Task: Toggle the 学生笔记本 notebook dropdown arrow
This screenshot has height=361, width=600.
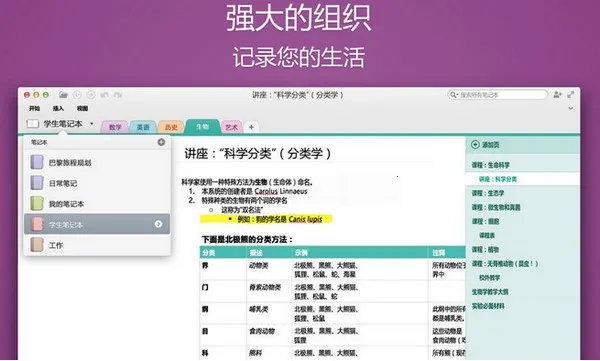Action: tap(92, 124)
